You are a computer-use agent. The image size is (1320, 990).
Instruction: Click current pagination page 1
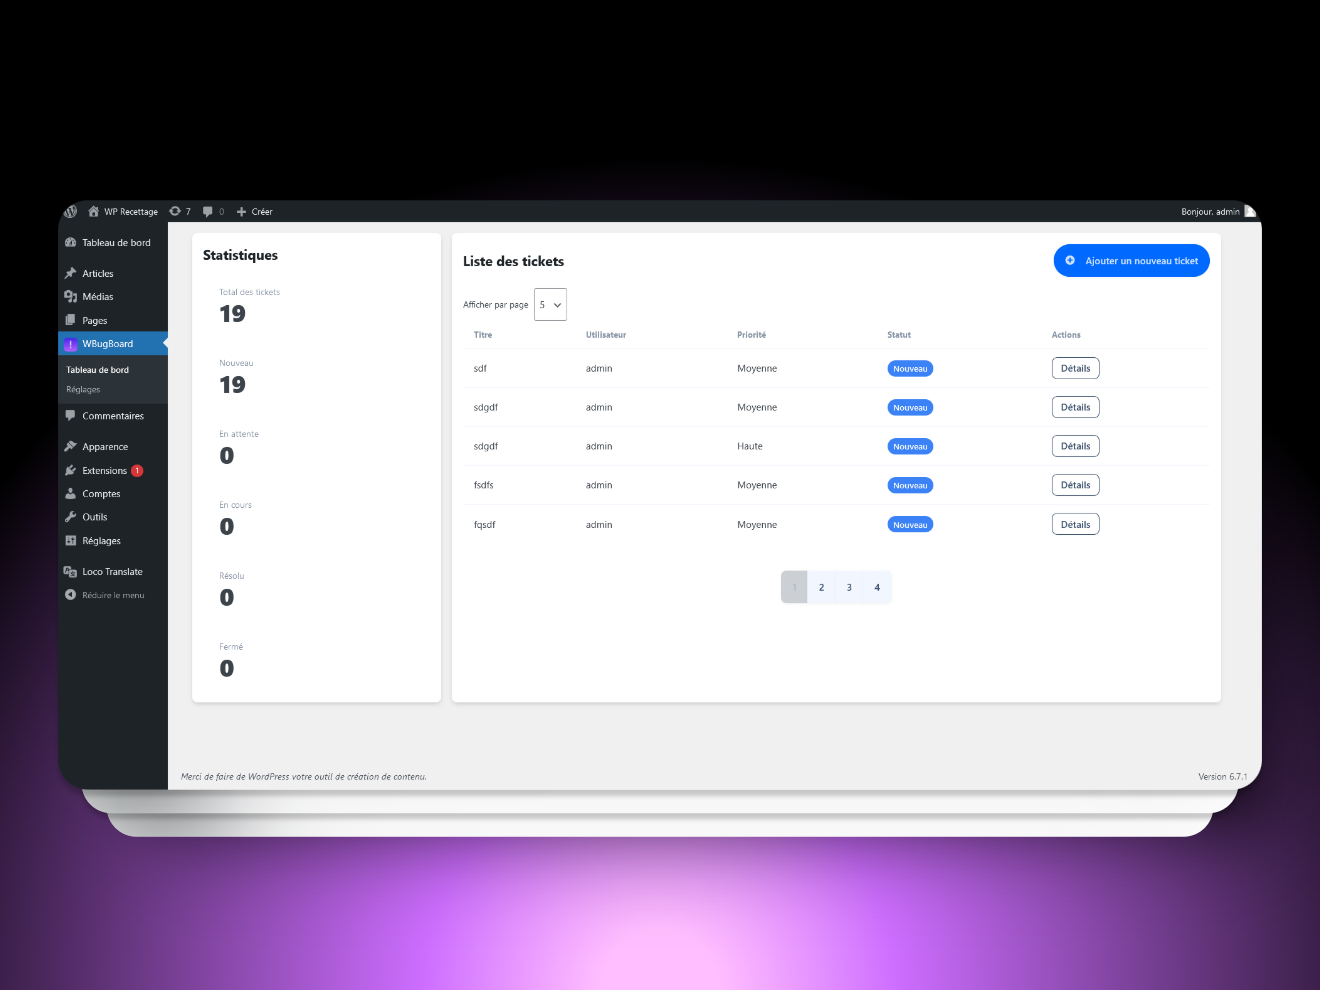pyautogui.click(x=794, y=588)
